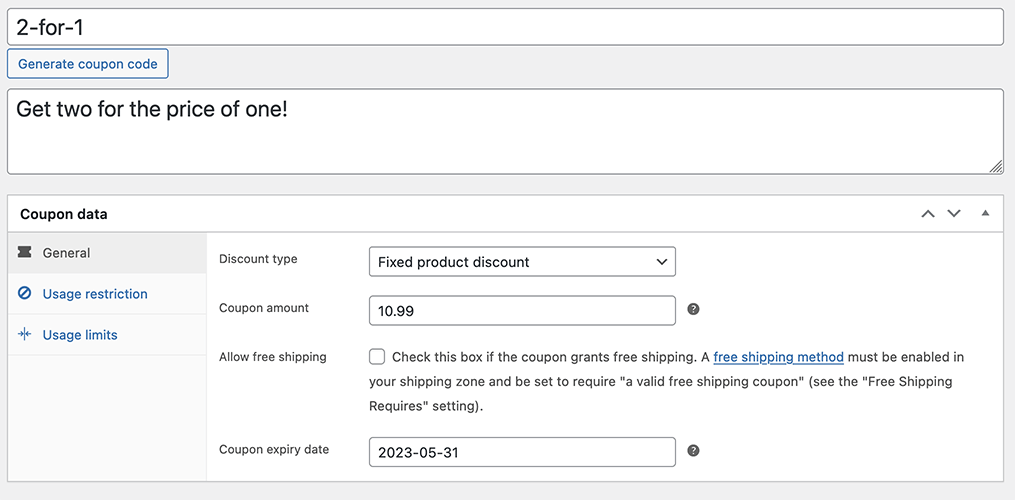Move Coupon data panel up using the arrow
Screen dimensions: 1015x500
928,214
